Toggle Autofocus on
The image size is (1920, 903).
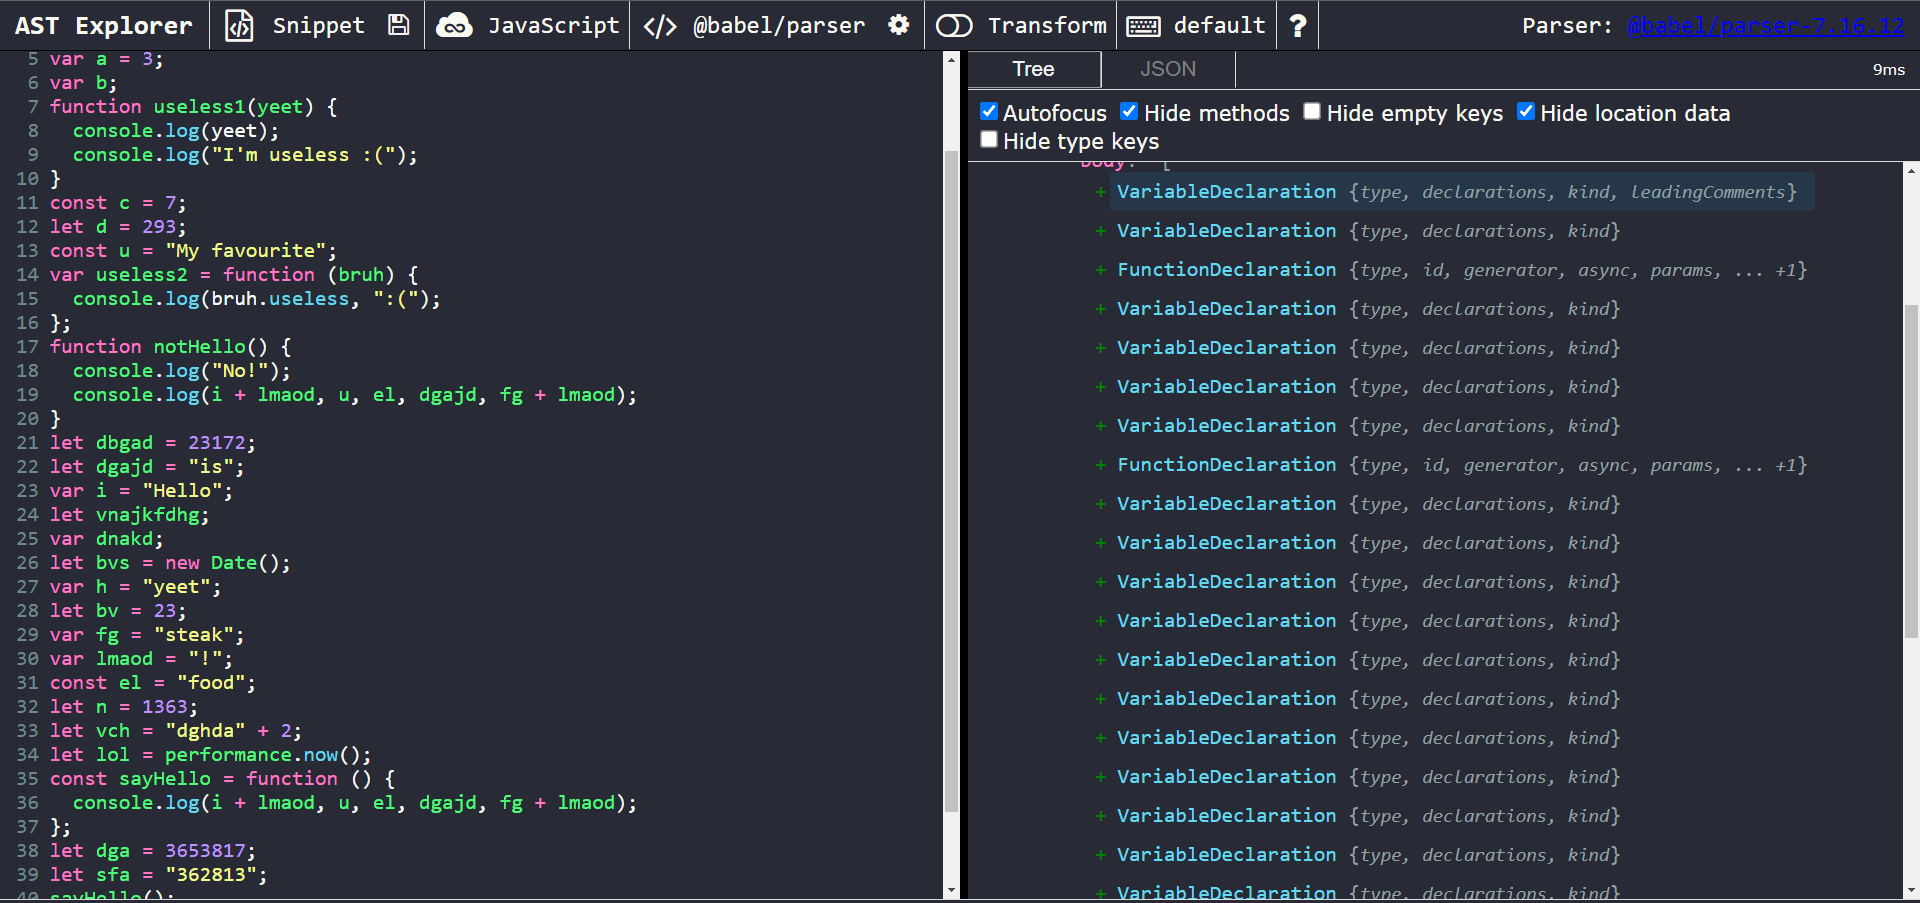[x=988, y=112]
